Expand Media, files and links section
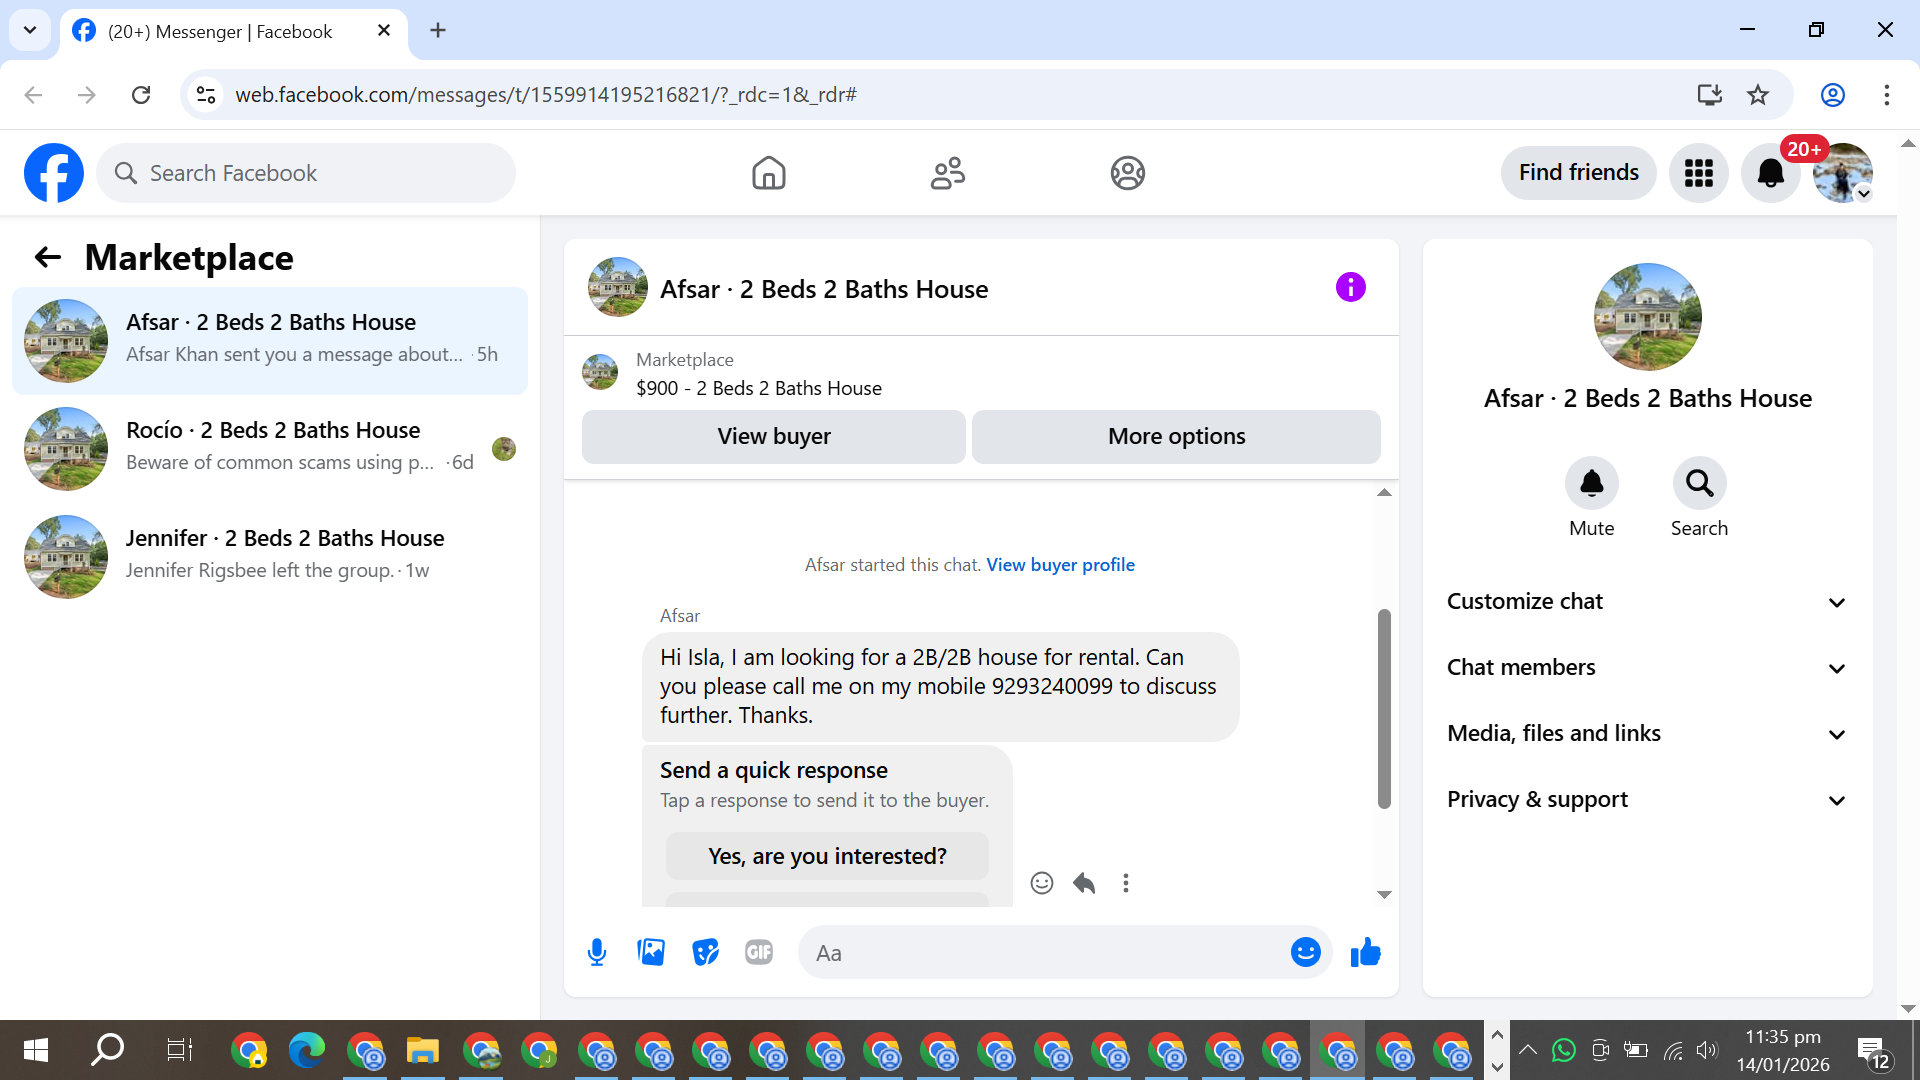This screenshot has height=1080, width=1920. click(1647, 734)
